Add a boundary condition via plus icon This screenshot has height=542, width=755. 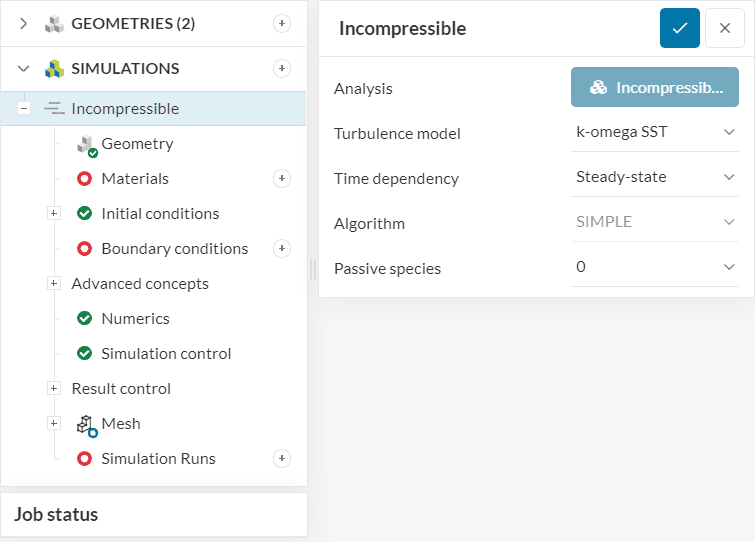pyautogui.click(x=282, y=248)
